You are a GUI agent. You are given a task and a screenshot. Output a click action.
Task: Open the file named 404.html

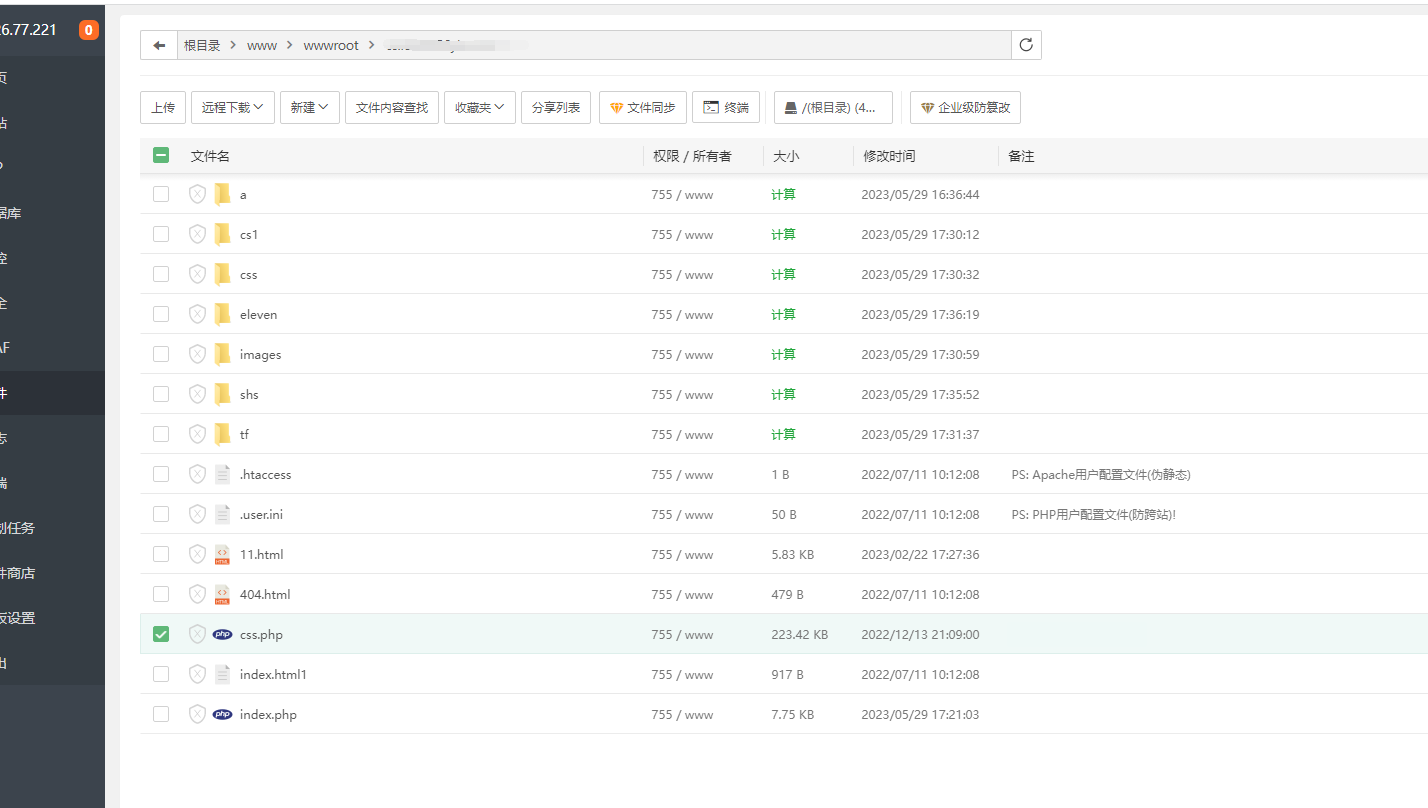pyautogui.click(x=265, y=594)
